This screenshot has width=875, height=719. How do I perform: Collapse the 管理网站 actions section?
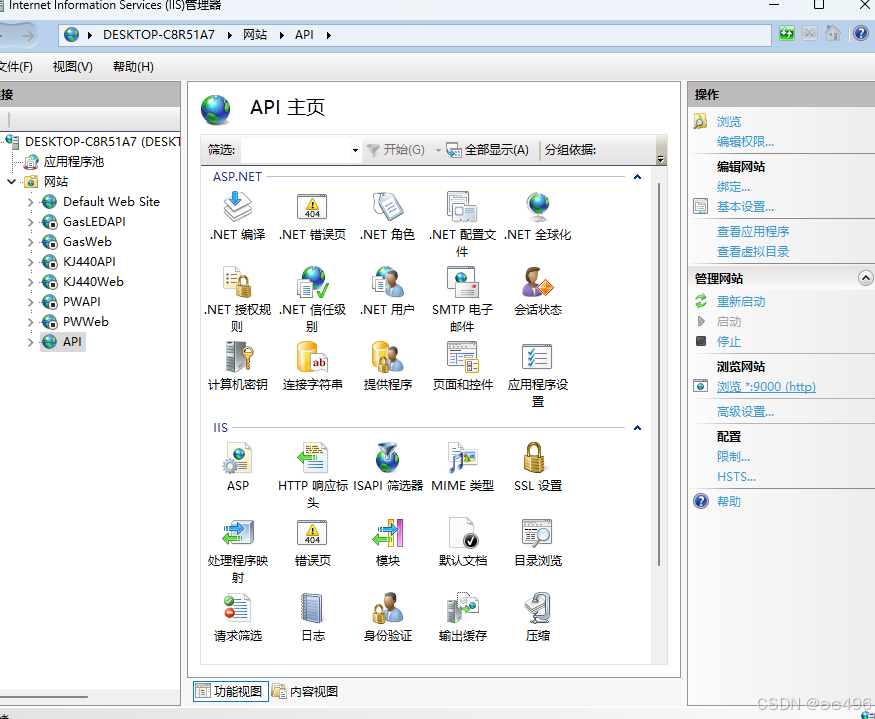coord(865,278)
